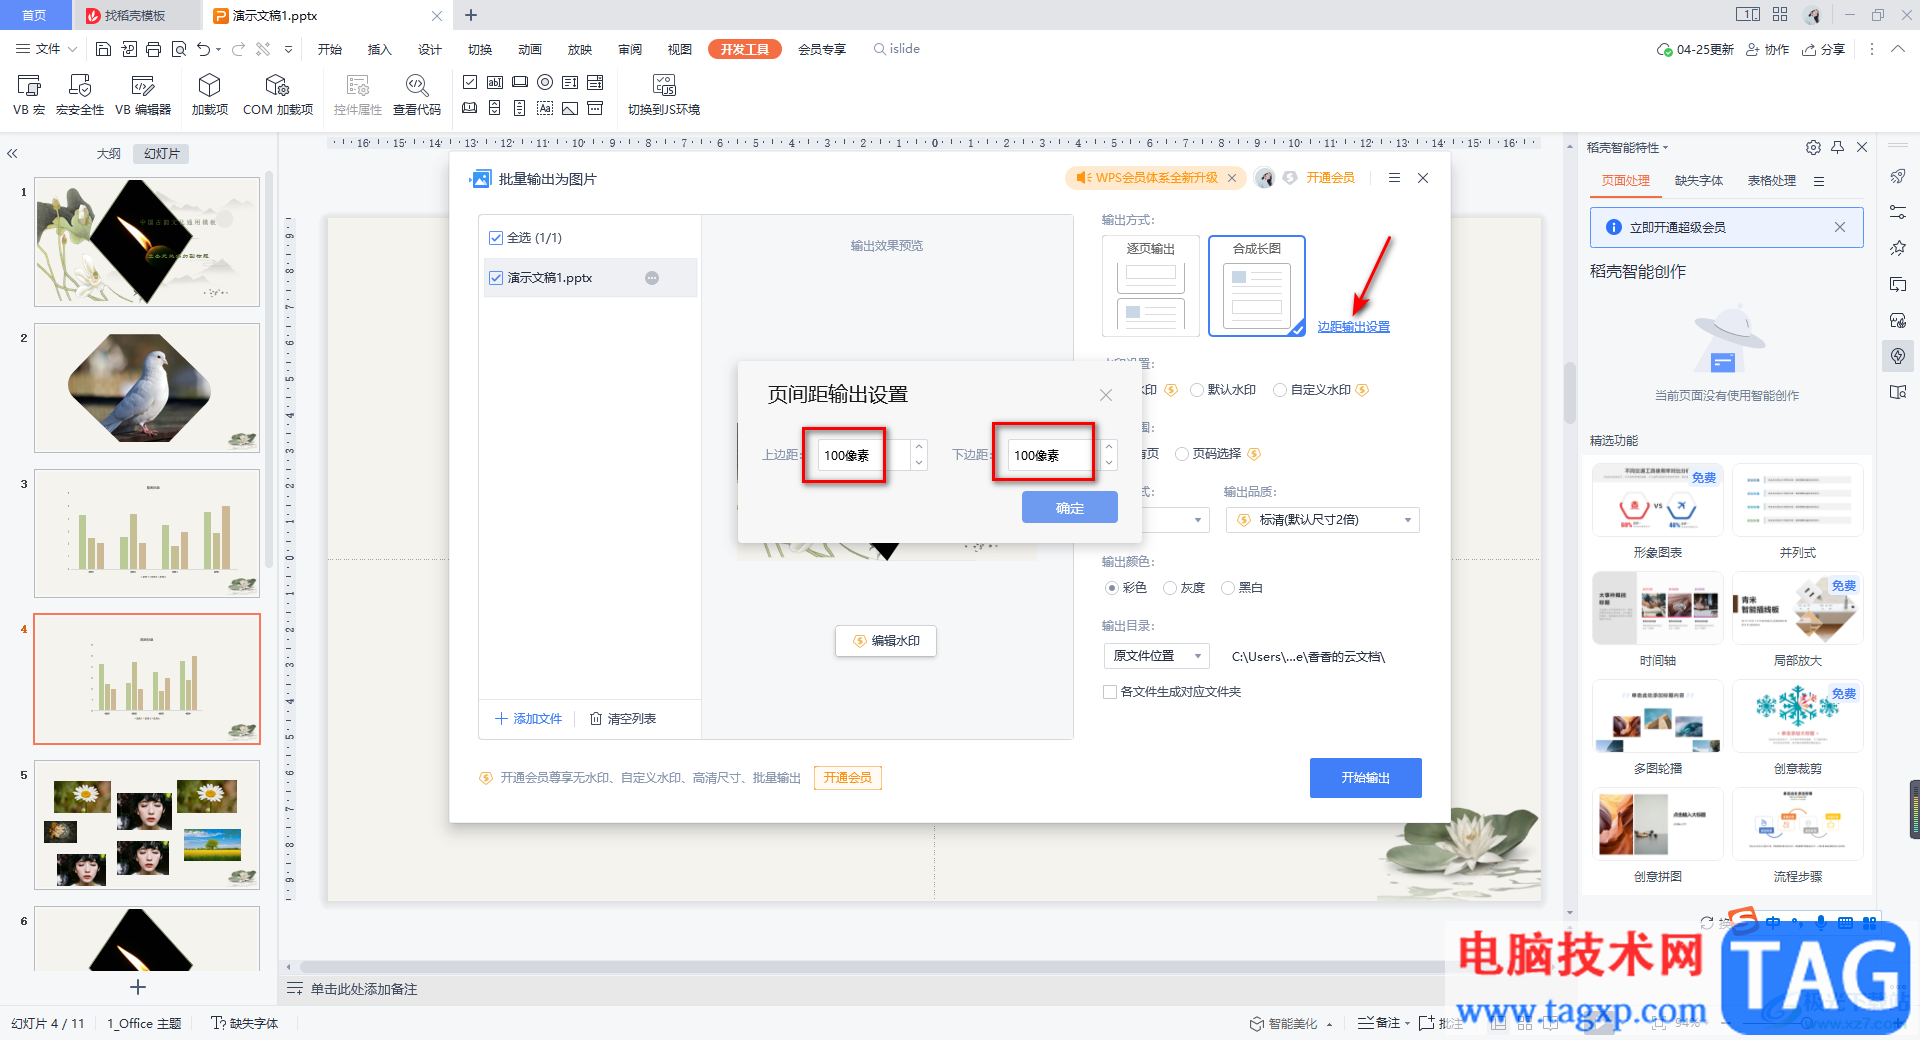The image size is (1920, 1040).
Task: Pin the 稻壳智能特性 side panel
Action: coord(1837,147)
